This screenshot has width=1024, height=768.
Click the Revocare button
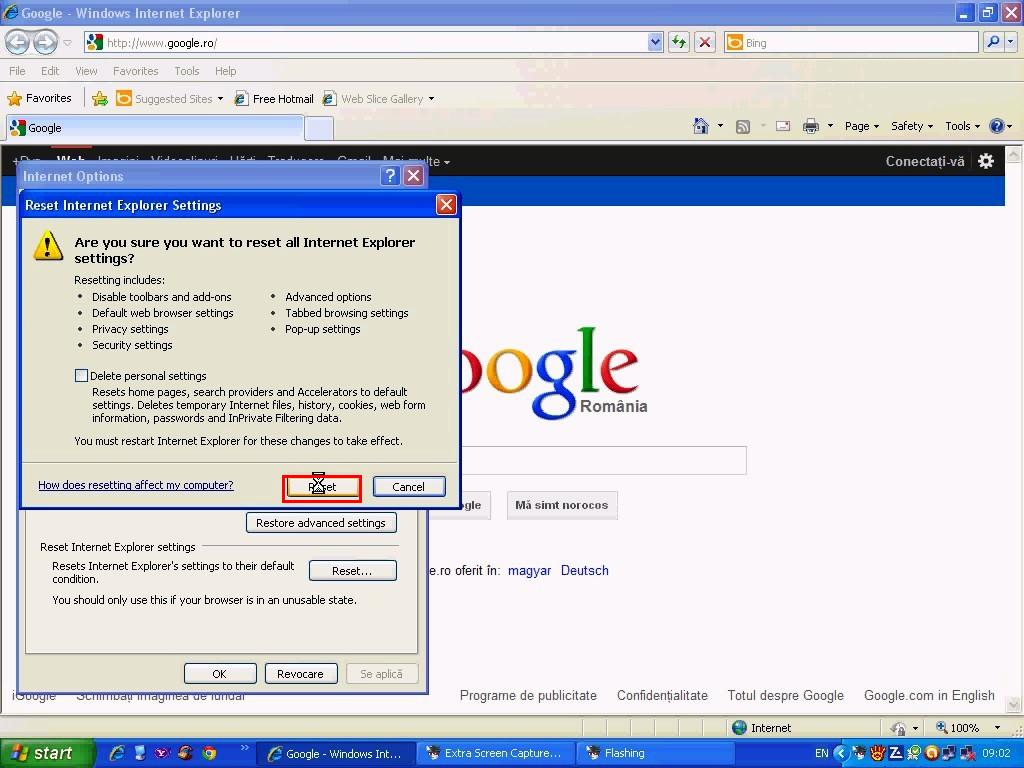coord(301,674)
